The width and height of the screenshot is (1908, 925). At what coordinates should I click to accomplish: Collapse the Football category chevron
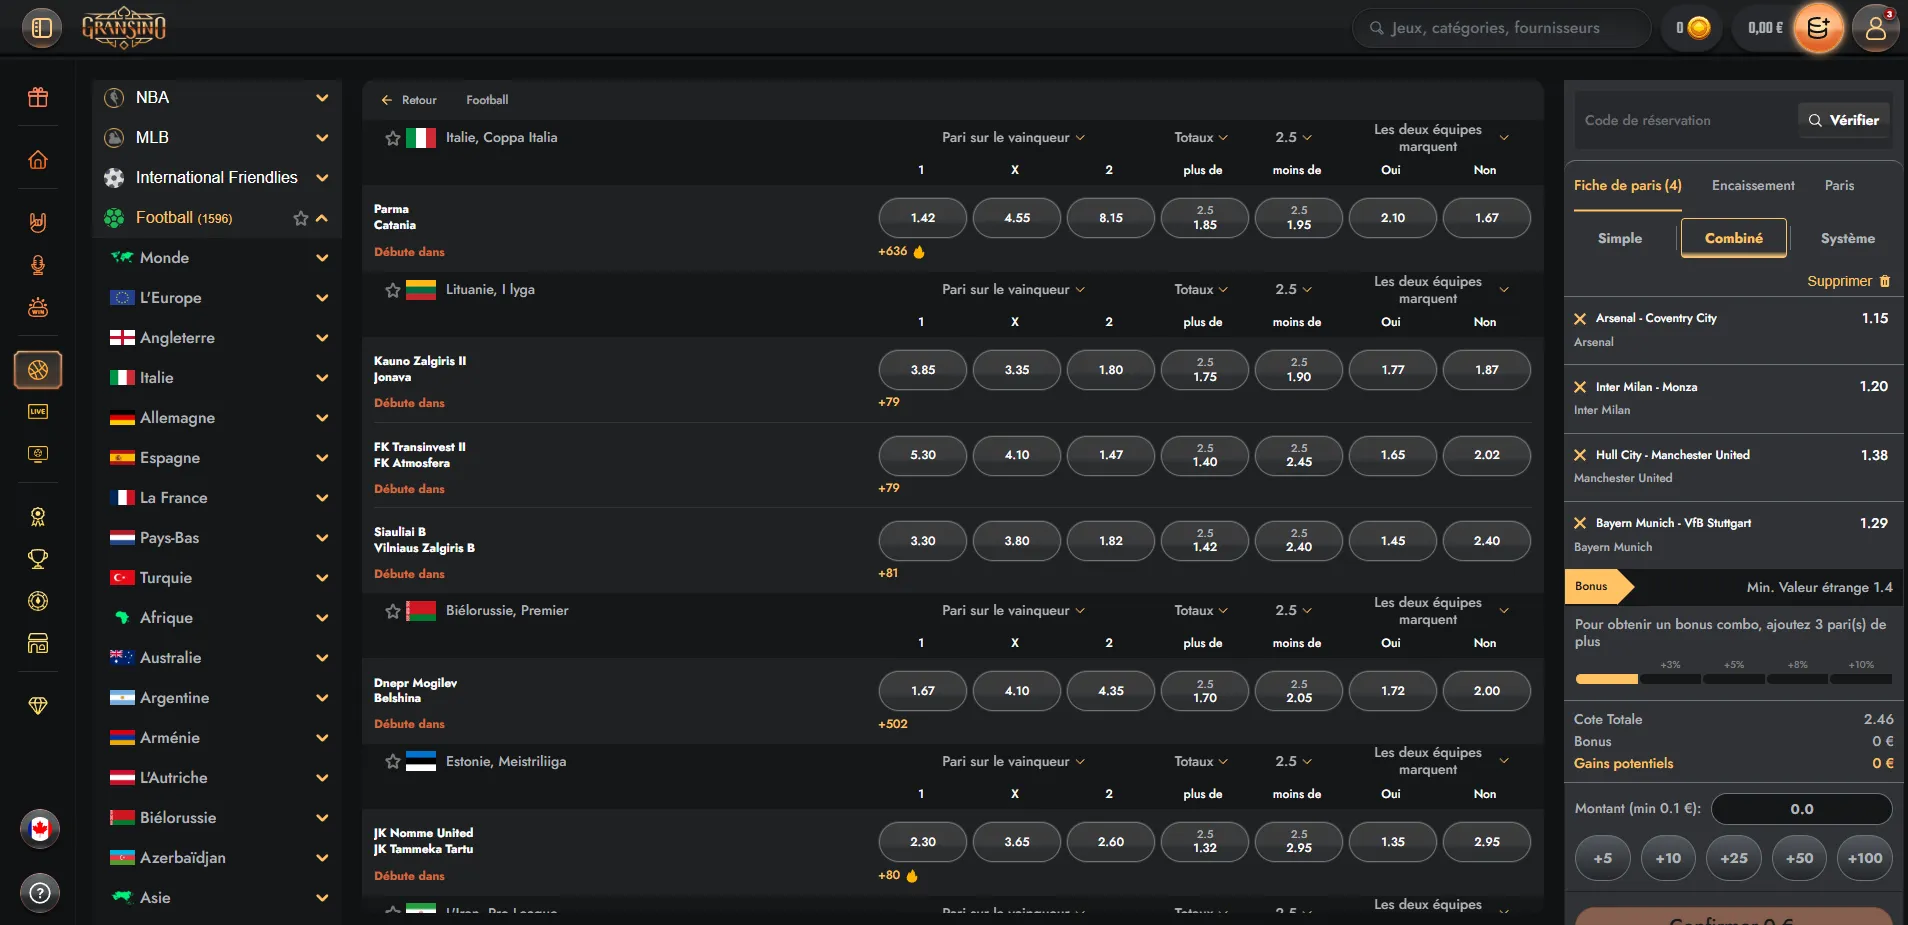tap(322, 218)
